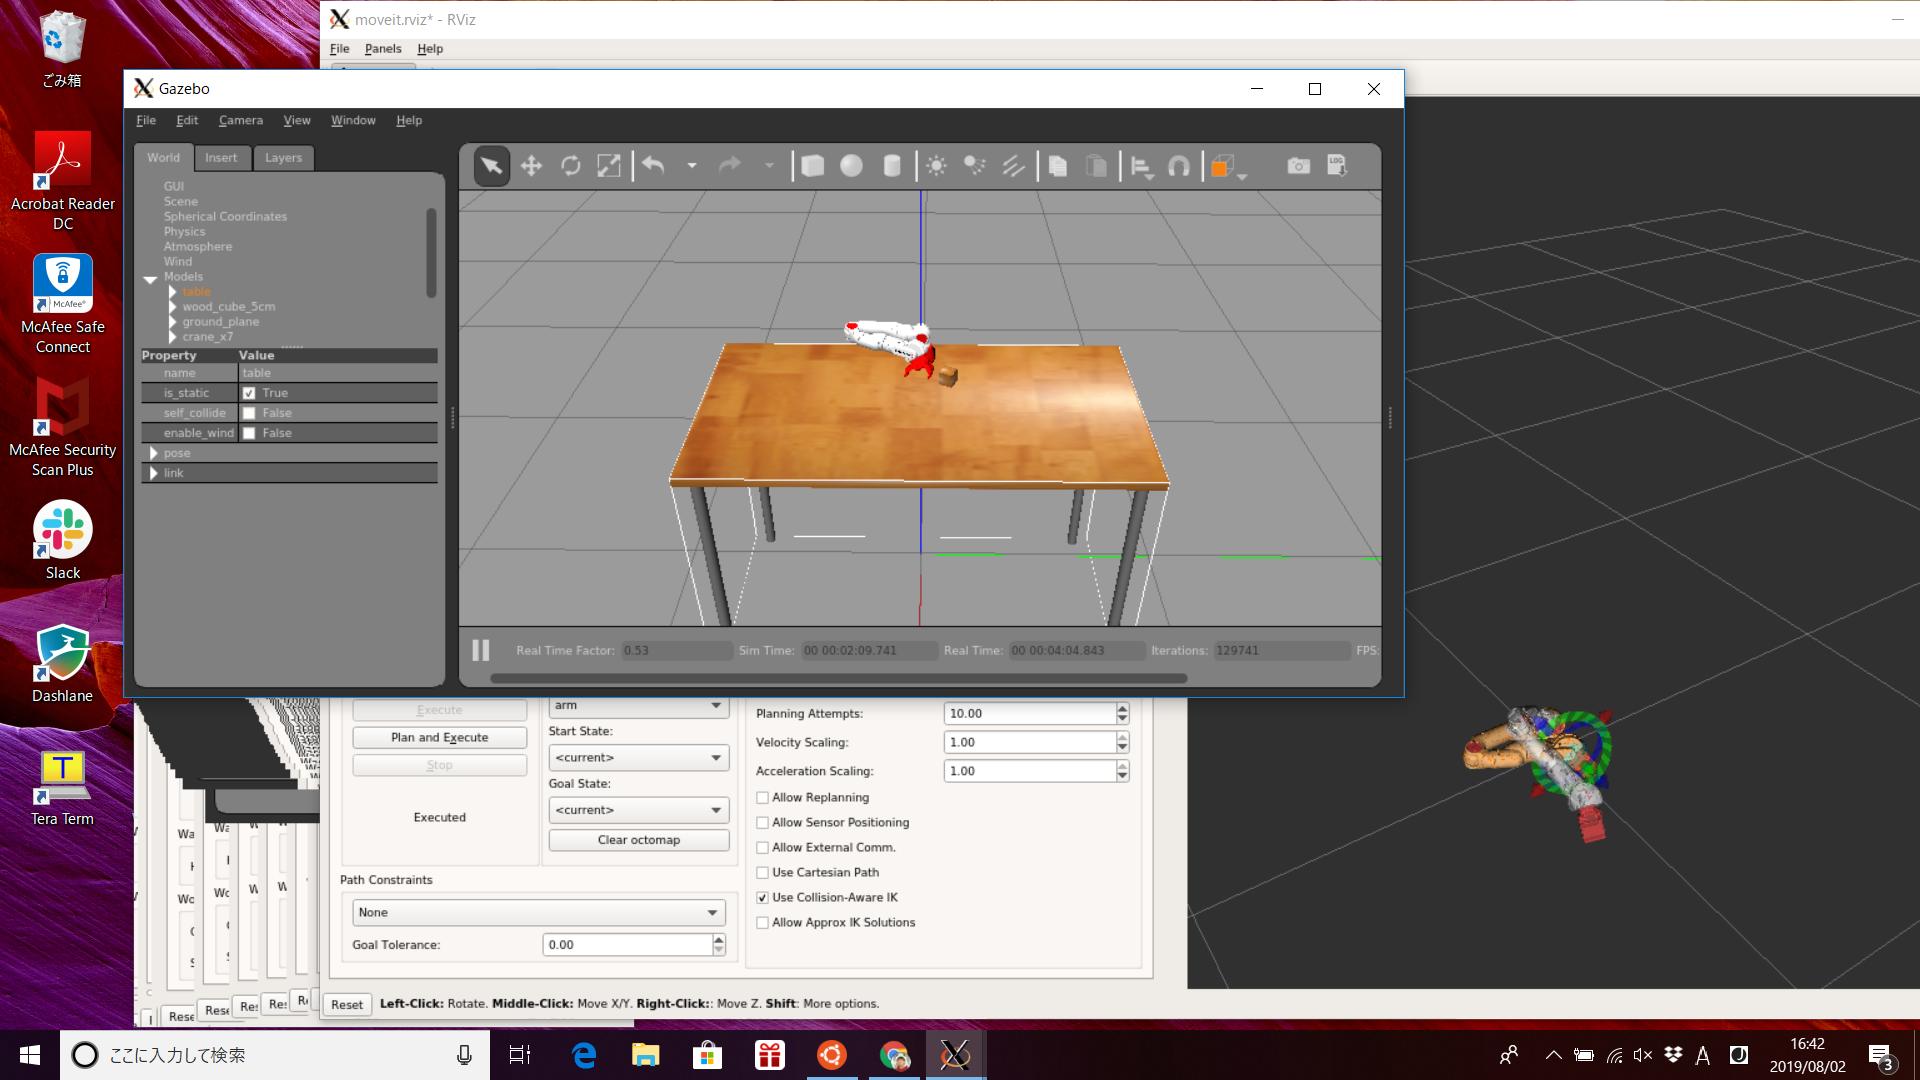Select the translate mode tool

point(531,166)
